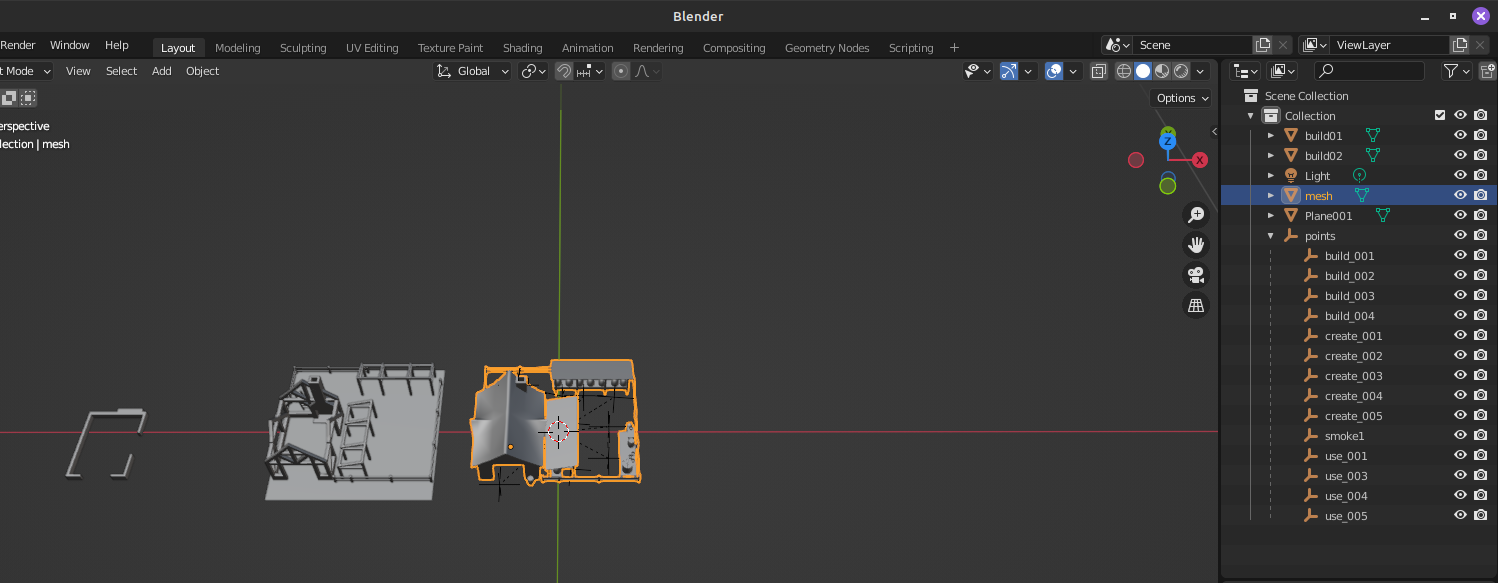
Task: Open the Options dropdown in viewport
Action: [1182, 98]
